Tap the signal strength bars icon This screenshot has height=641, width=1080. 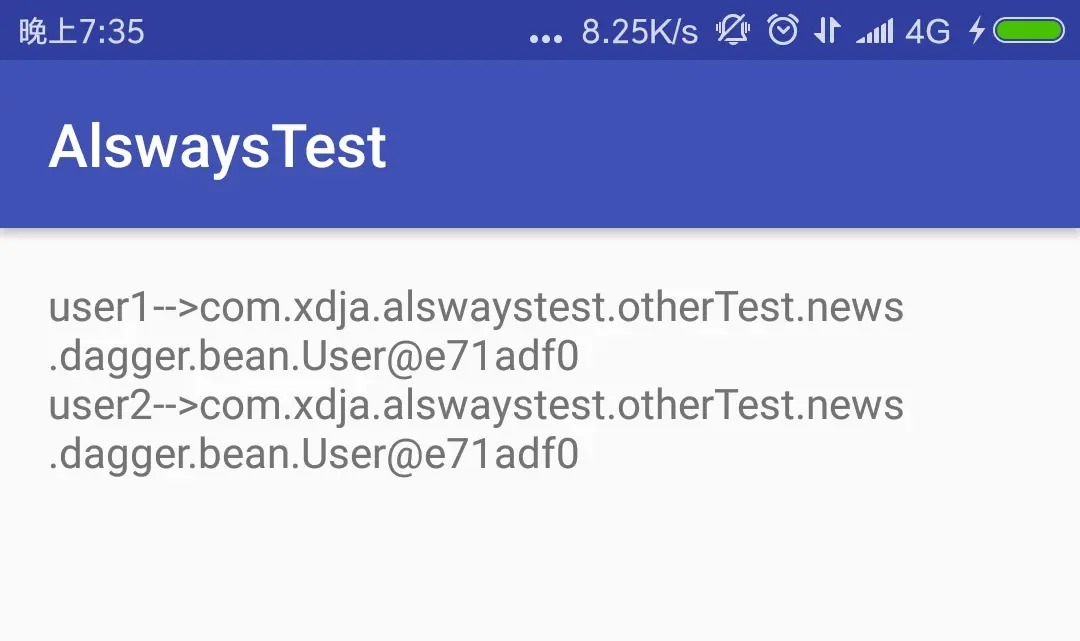coord(875,31)
